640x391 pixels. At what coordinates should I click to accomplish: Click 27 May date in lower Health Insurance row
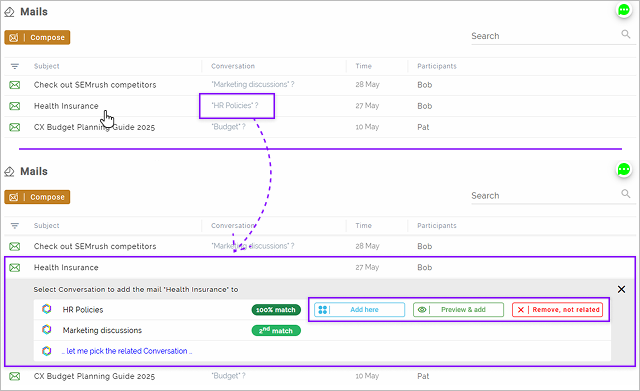(x=367, y=267)
